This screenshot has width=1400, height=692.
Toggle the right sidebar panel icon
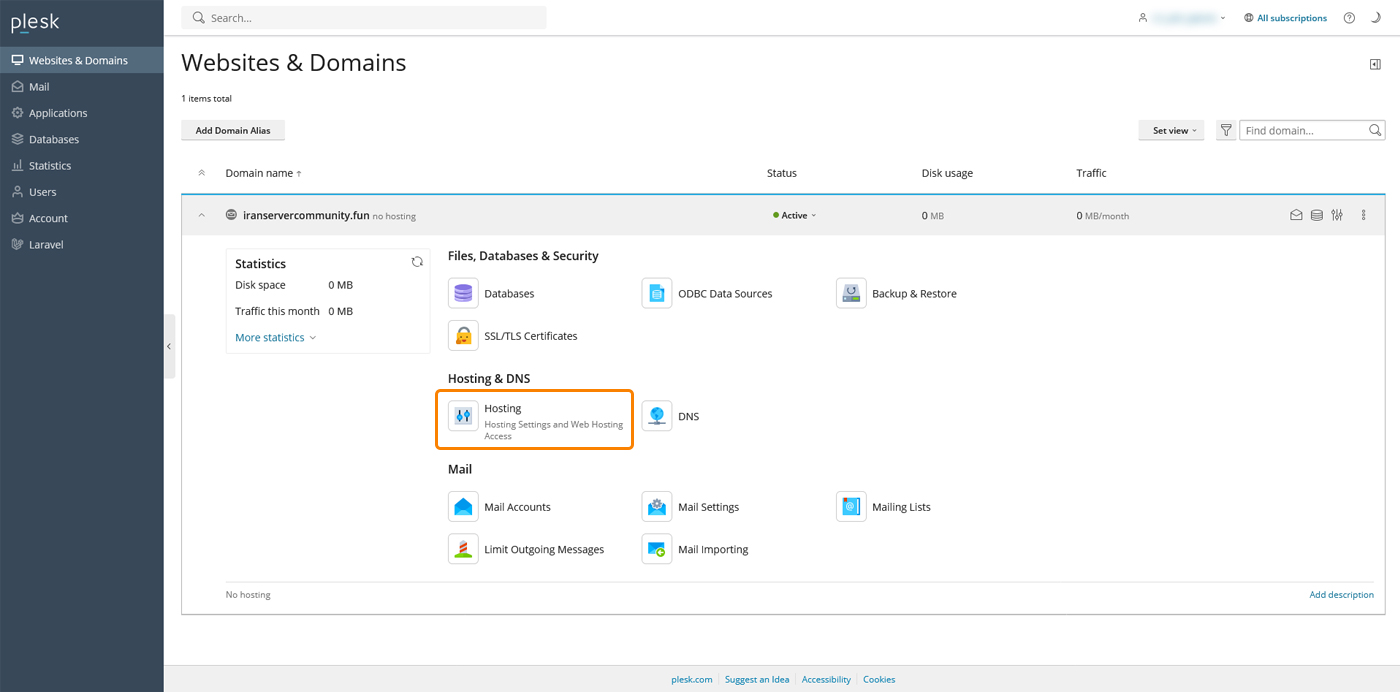pyautogui.click(x=1376, y=63)
